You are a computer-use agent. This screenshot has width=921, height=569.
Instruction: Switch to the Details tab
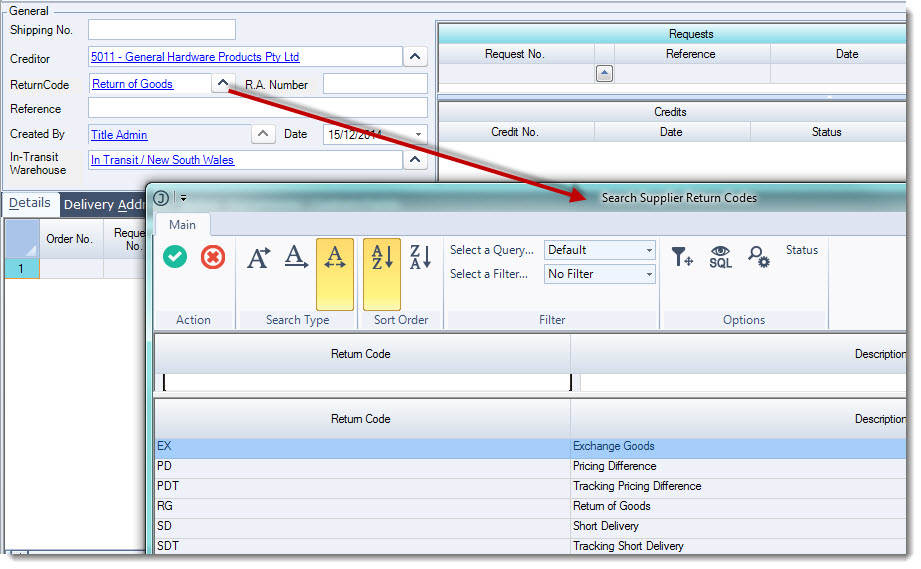[30, 203]
